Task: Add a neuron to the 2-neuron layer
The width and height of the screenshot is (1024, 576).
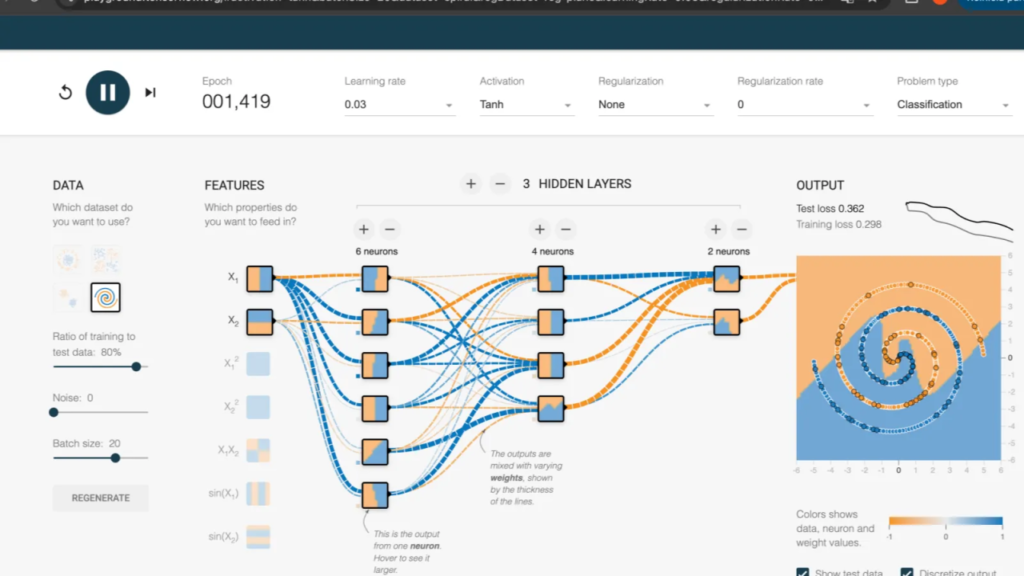Action: pos(716,229)
